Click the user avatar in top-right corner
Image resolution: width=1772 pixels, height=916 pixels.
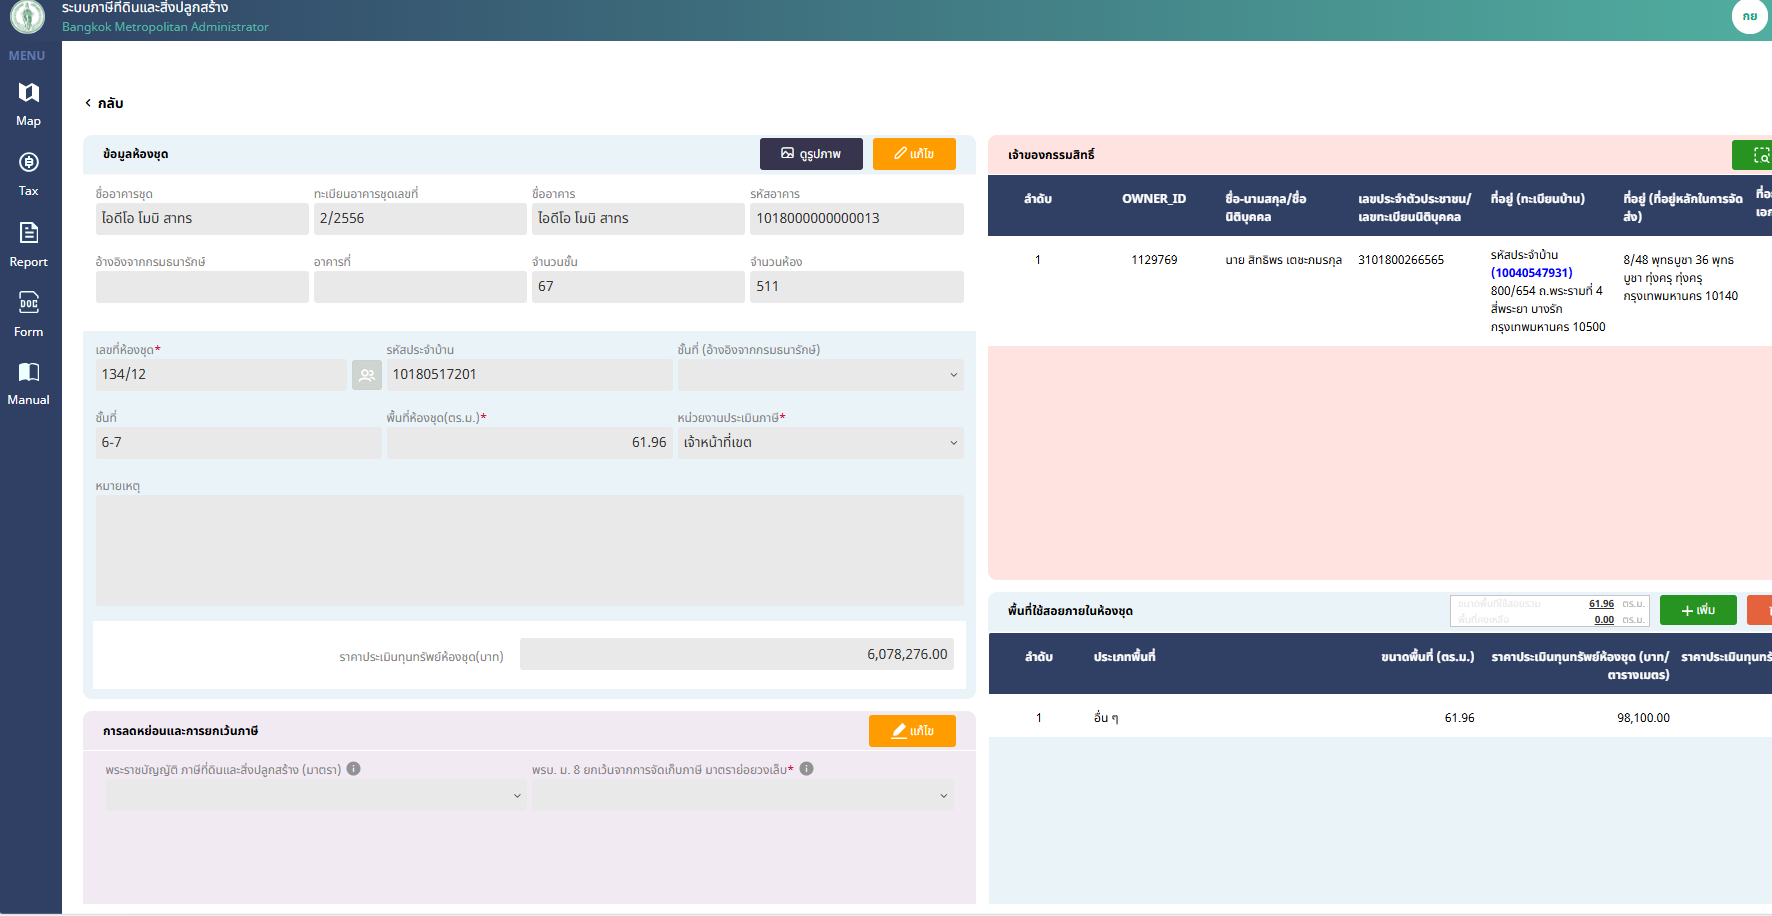[x=1749, y=16]
